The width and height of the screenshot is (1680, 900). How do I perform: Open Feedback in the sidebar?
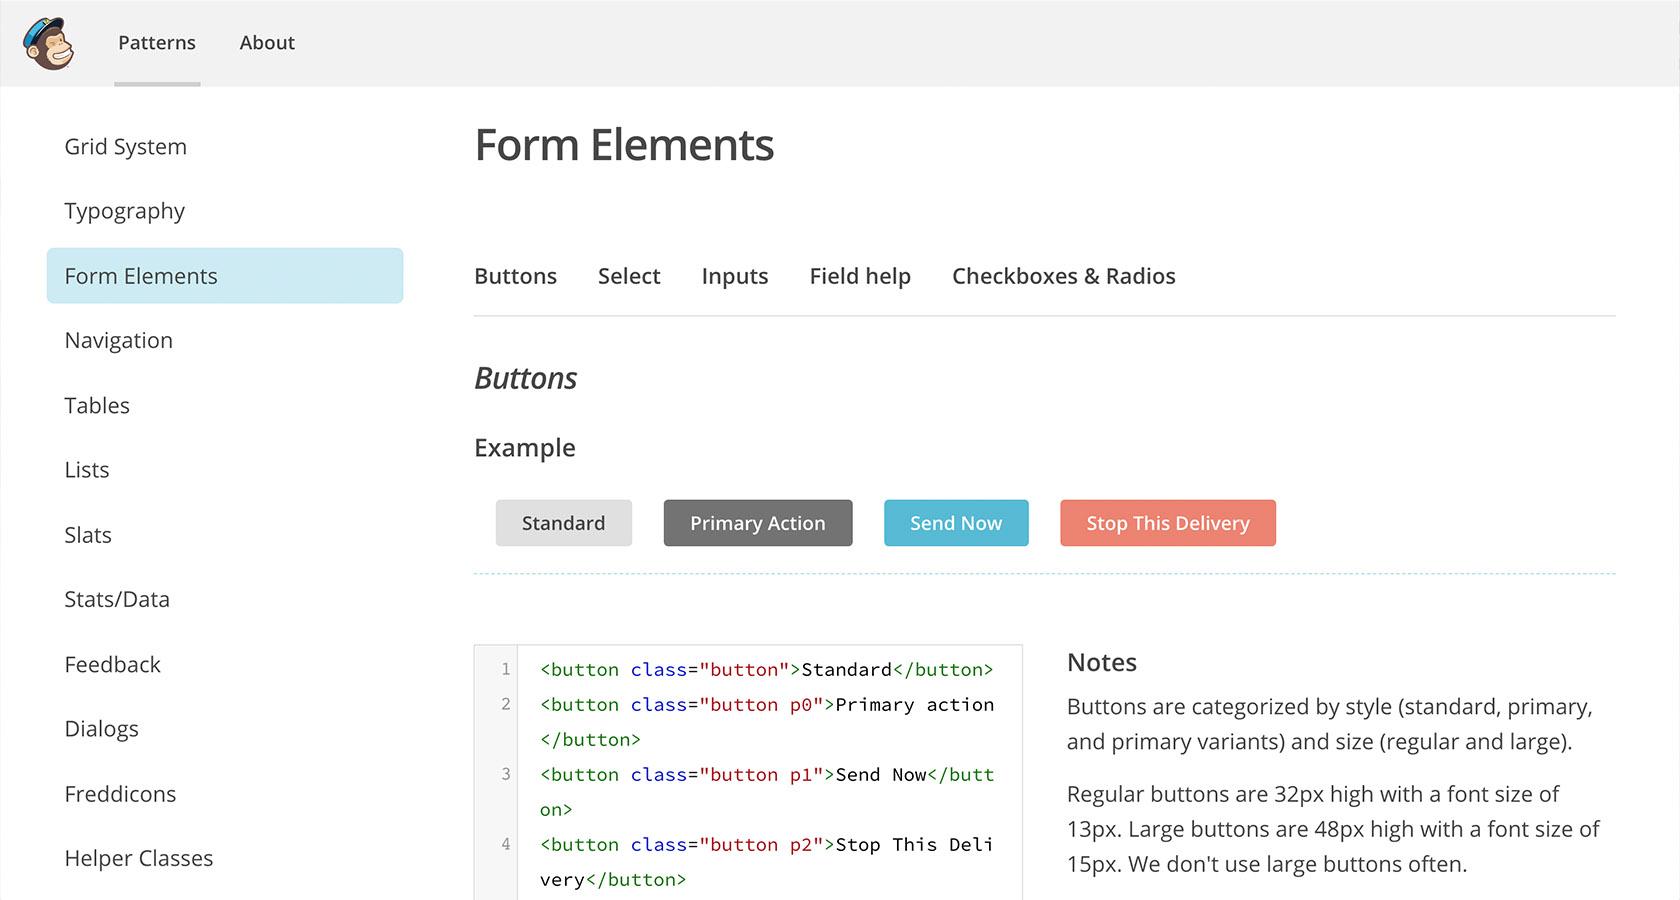point(113,664)
